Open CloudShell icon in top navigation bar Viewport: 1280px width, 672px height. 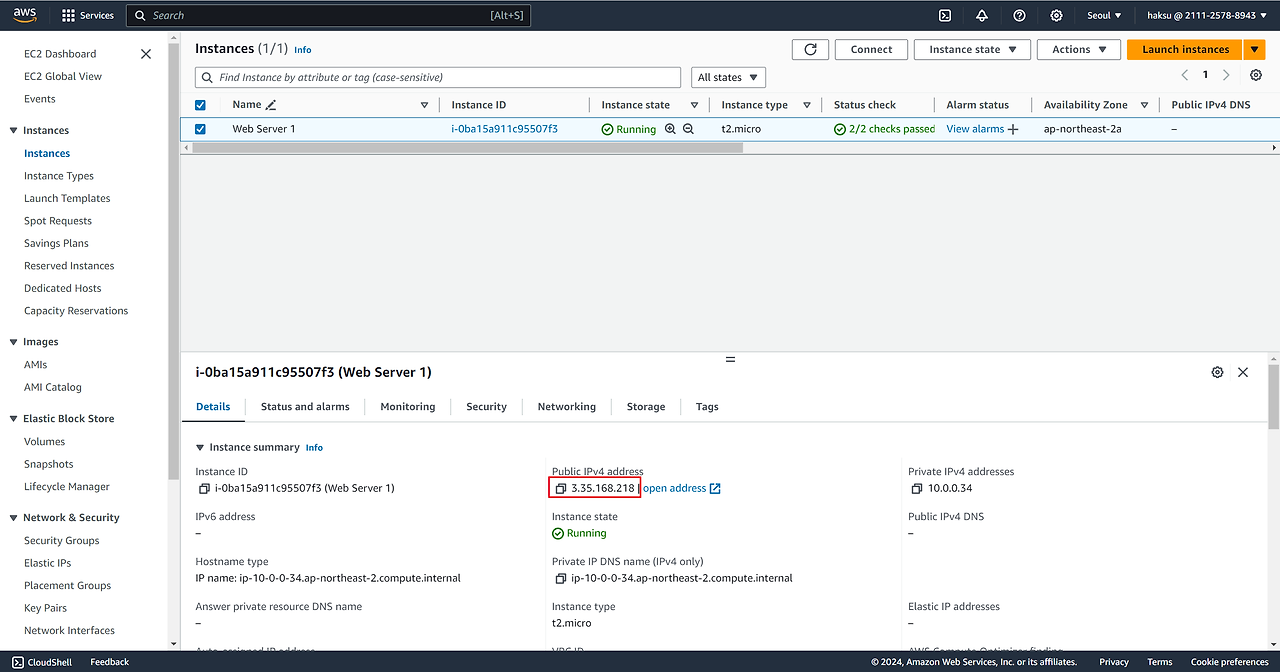(945, 16)
